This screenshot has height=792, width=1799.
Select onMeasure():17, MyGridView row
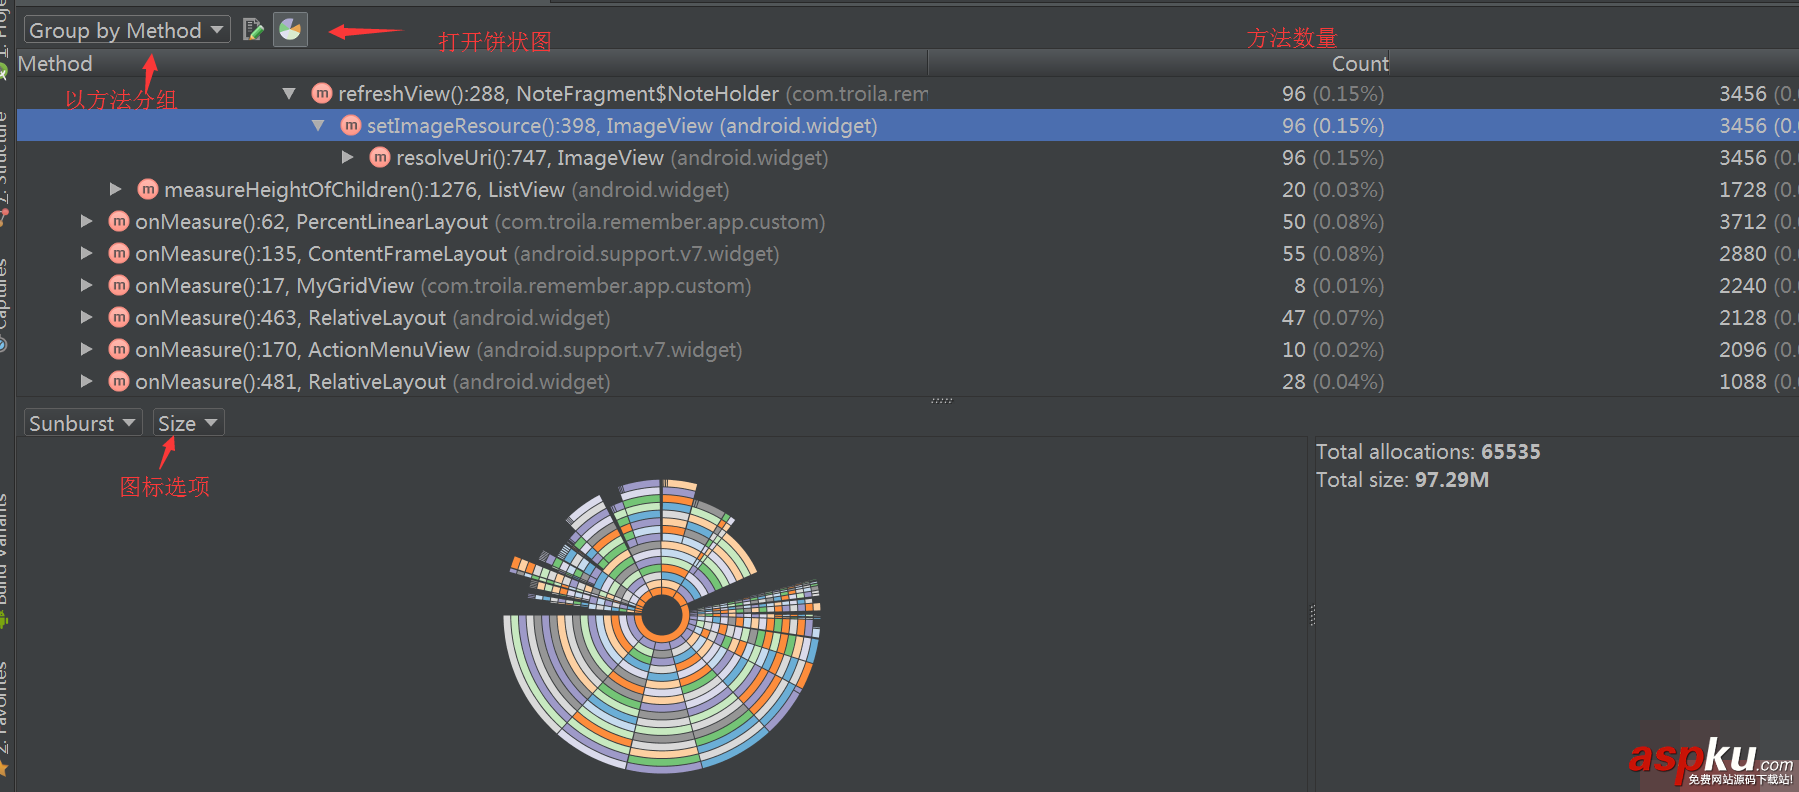(907, 286)
